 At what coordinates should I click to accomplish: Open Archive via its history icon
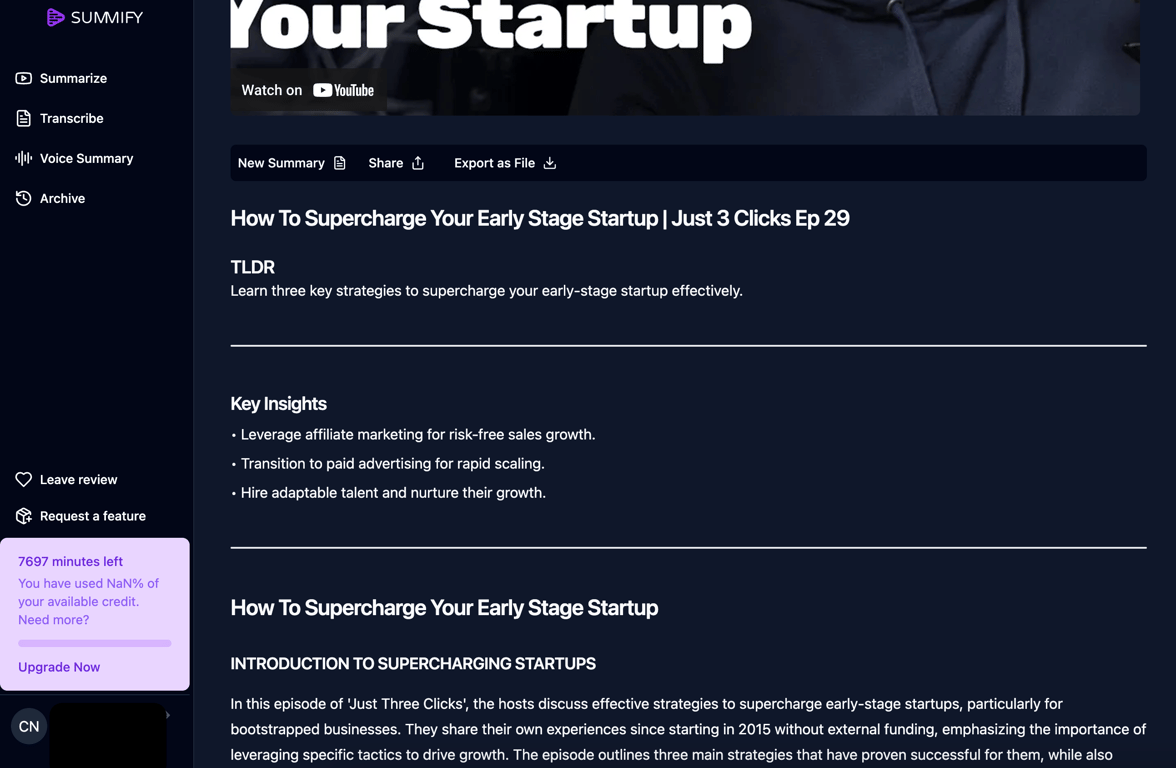tap(23, 198)
